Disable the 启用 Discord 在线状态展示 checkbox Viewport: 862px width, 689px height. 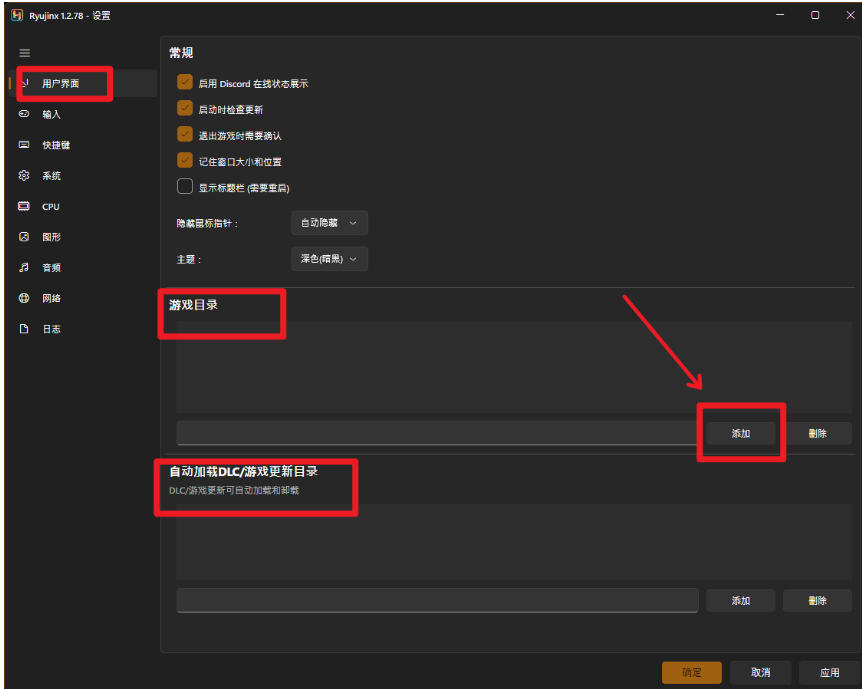185,83
